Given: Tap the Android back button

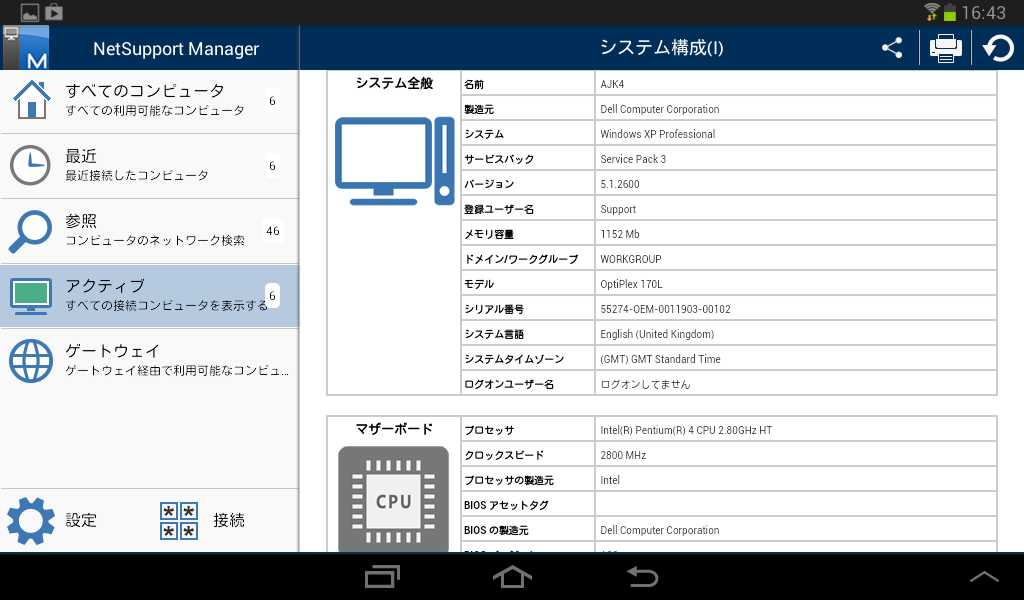Looking at the screenshot, I should tap(642, 577).
